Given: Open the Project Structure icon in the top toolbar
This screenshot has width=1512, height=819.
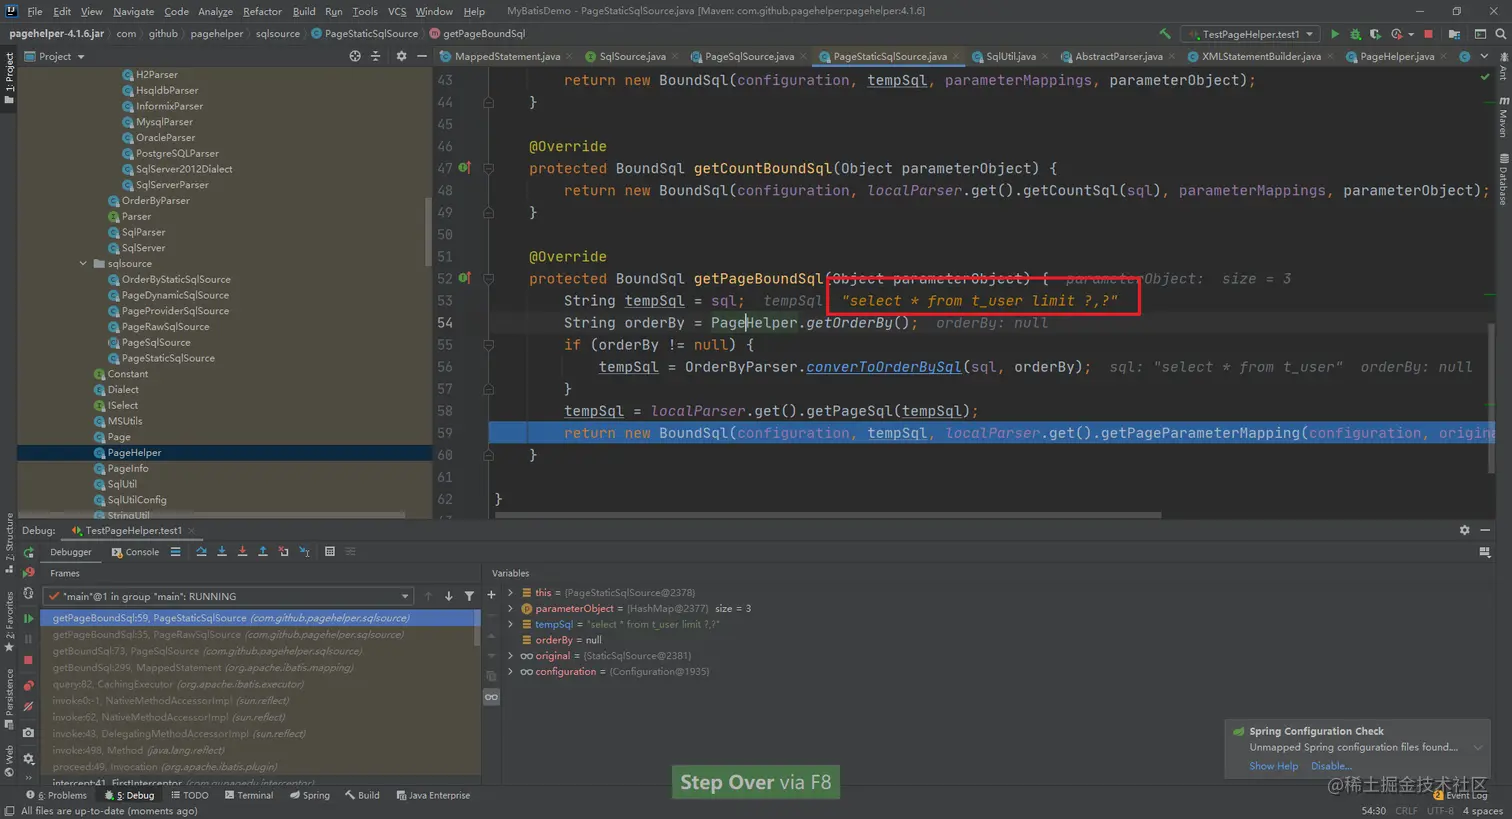Looking at the screenshot, I should 1454,34.
